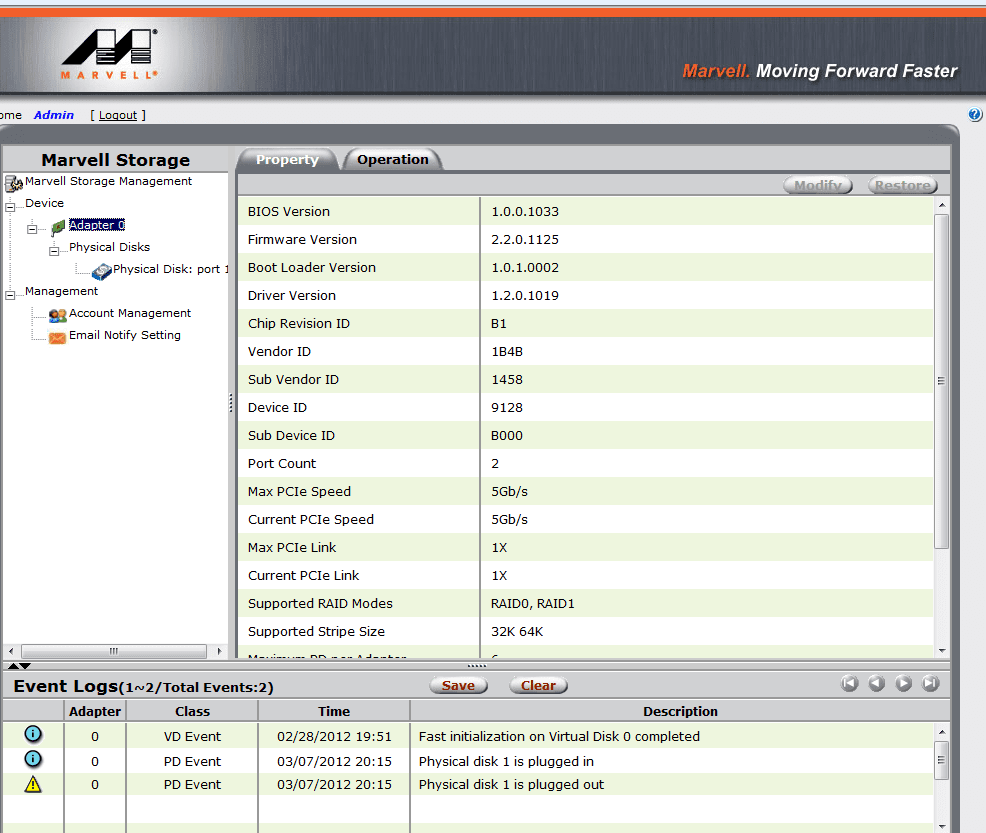Select Marvell Storage Management root item
Viewport: 986px width, 833px height.
(108, 181)
